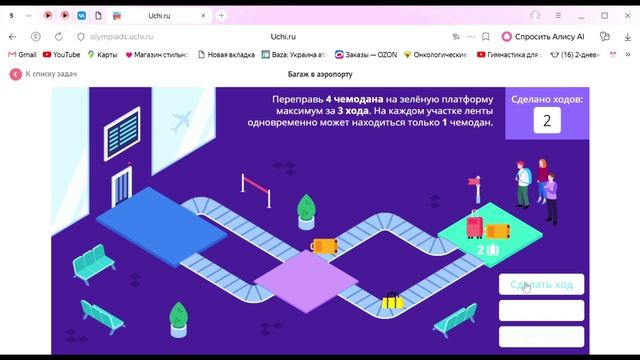Click the Спросить Алису AI button

tap(543, 37)
